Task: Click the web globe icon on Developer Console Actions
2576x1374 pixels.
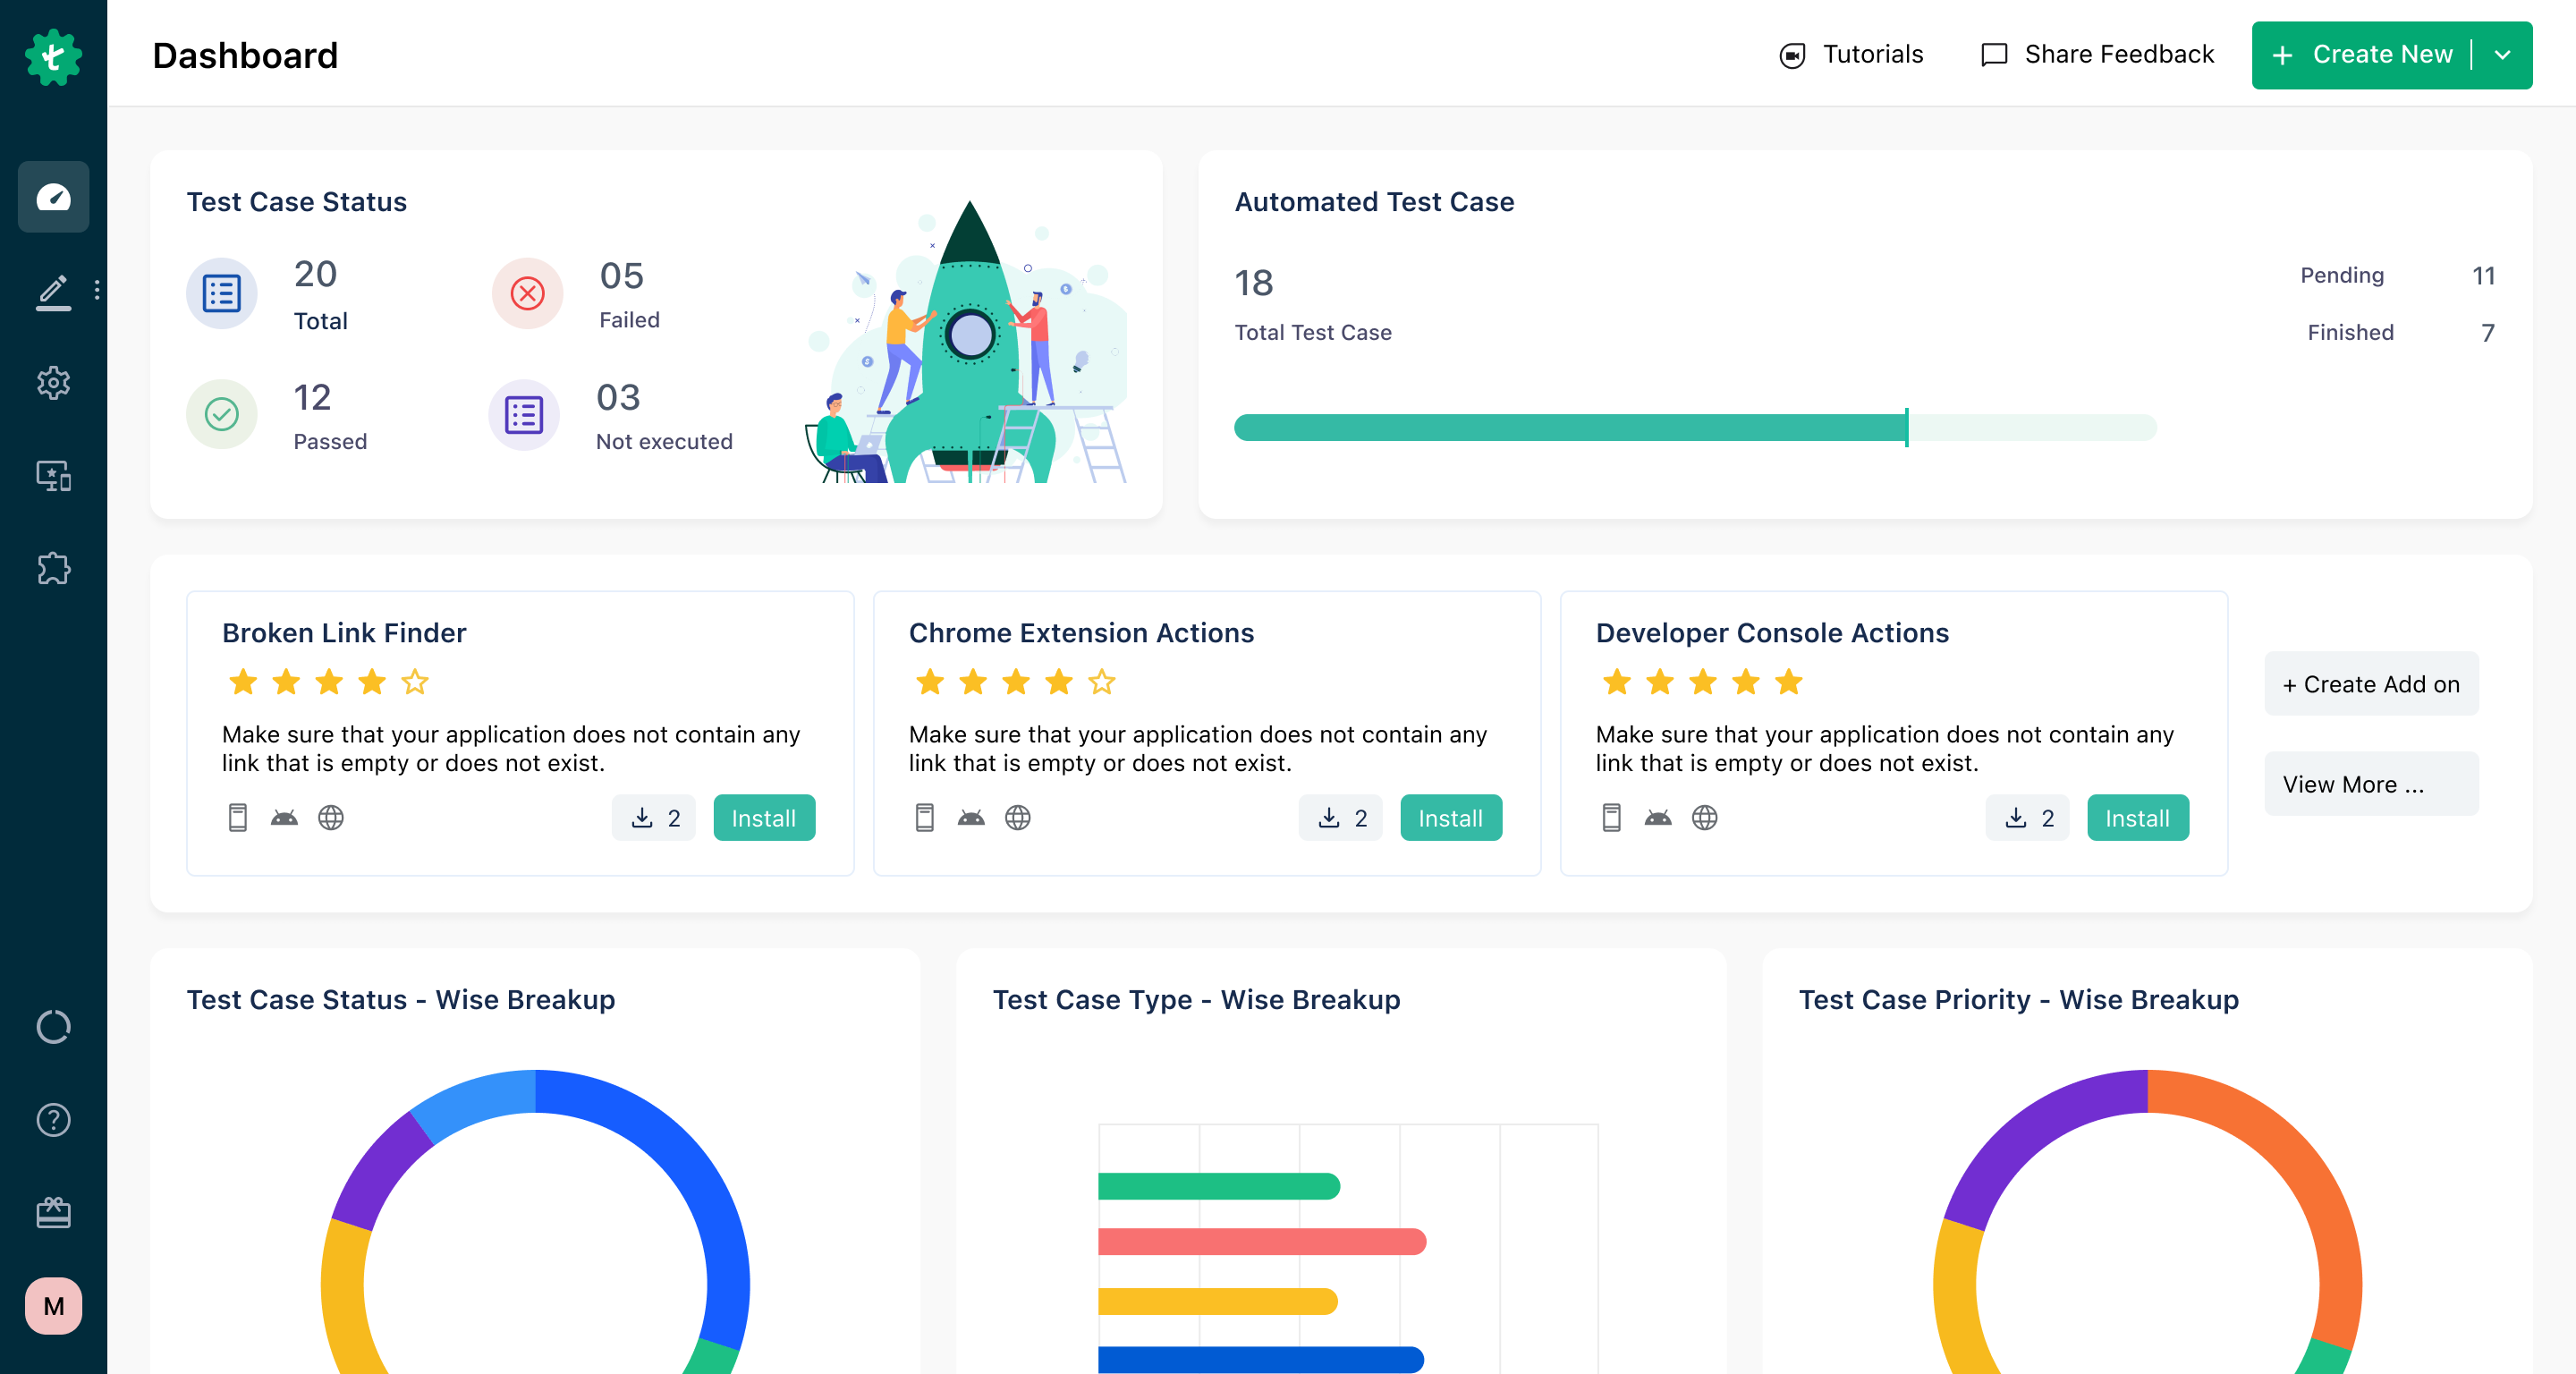Action: click(x=1705, y=817)
